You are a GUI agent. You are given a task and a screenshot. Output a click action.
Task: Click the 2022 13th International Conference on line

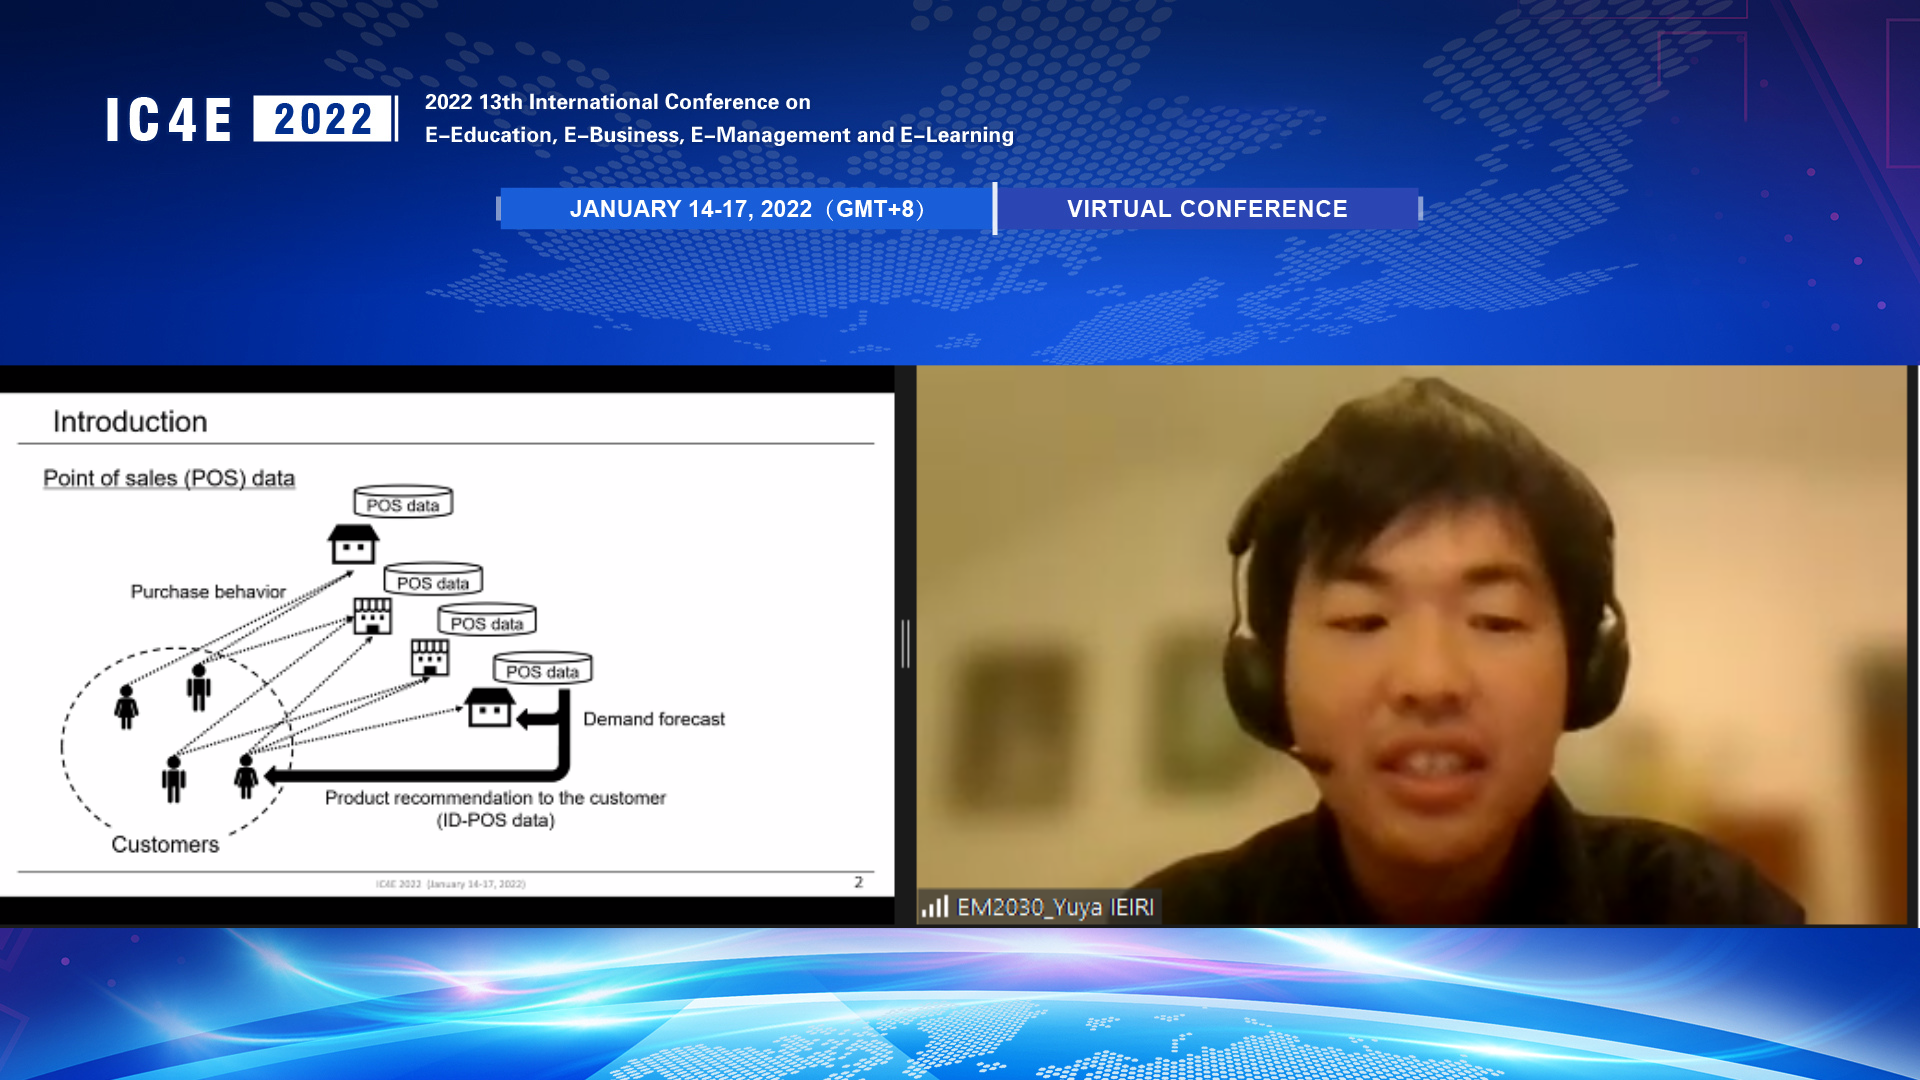(617, 102)
